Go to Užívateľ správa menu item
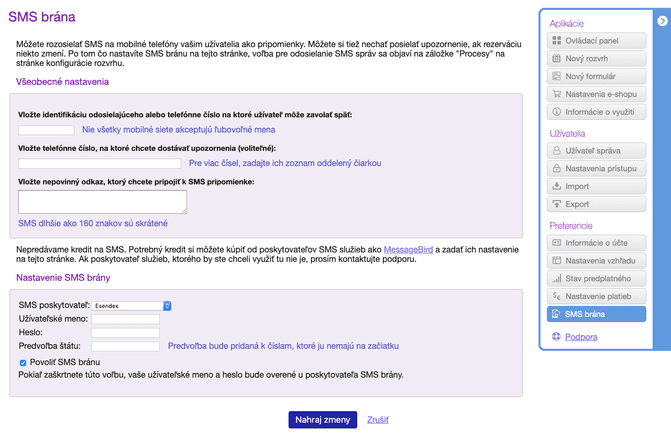671x435 pixels. [x=596, y=151]
